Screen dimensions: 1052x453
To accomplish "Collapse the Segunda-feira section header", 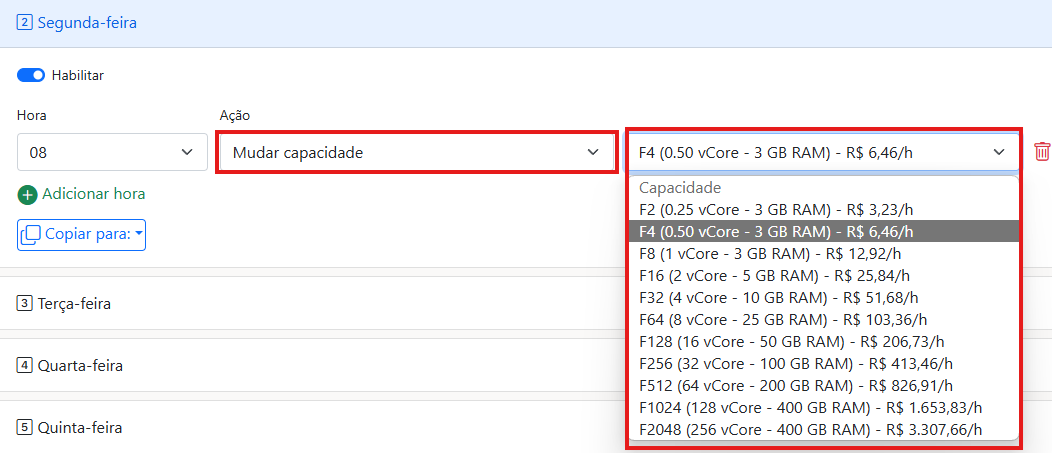I will click(87, 22).
